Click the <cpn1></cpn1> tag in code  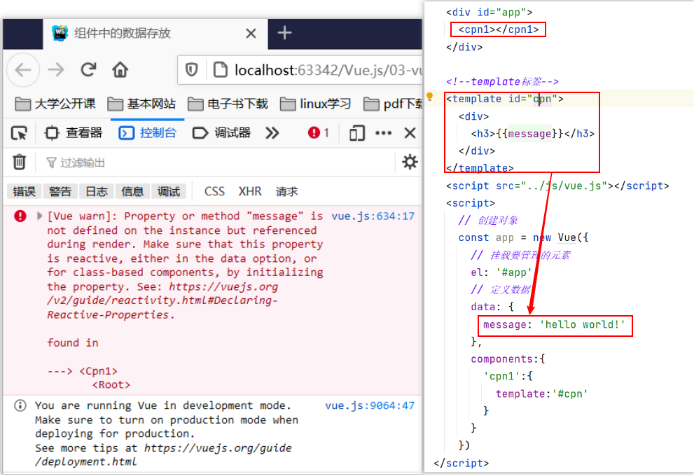(x=498, y=29)
